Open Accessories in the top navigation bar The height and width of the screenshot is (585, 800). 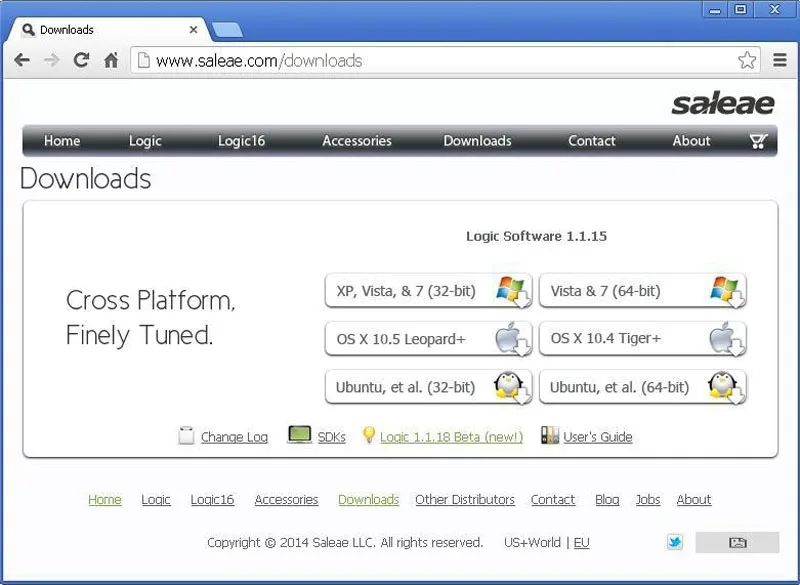click(357, 141)
